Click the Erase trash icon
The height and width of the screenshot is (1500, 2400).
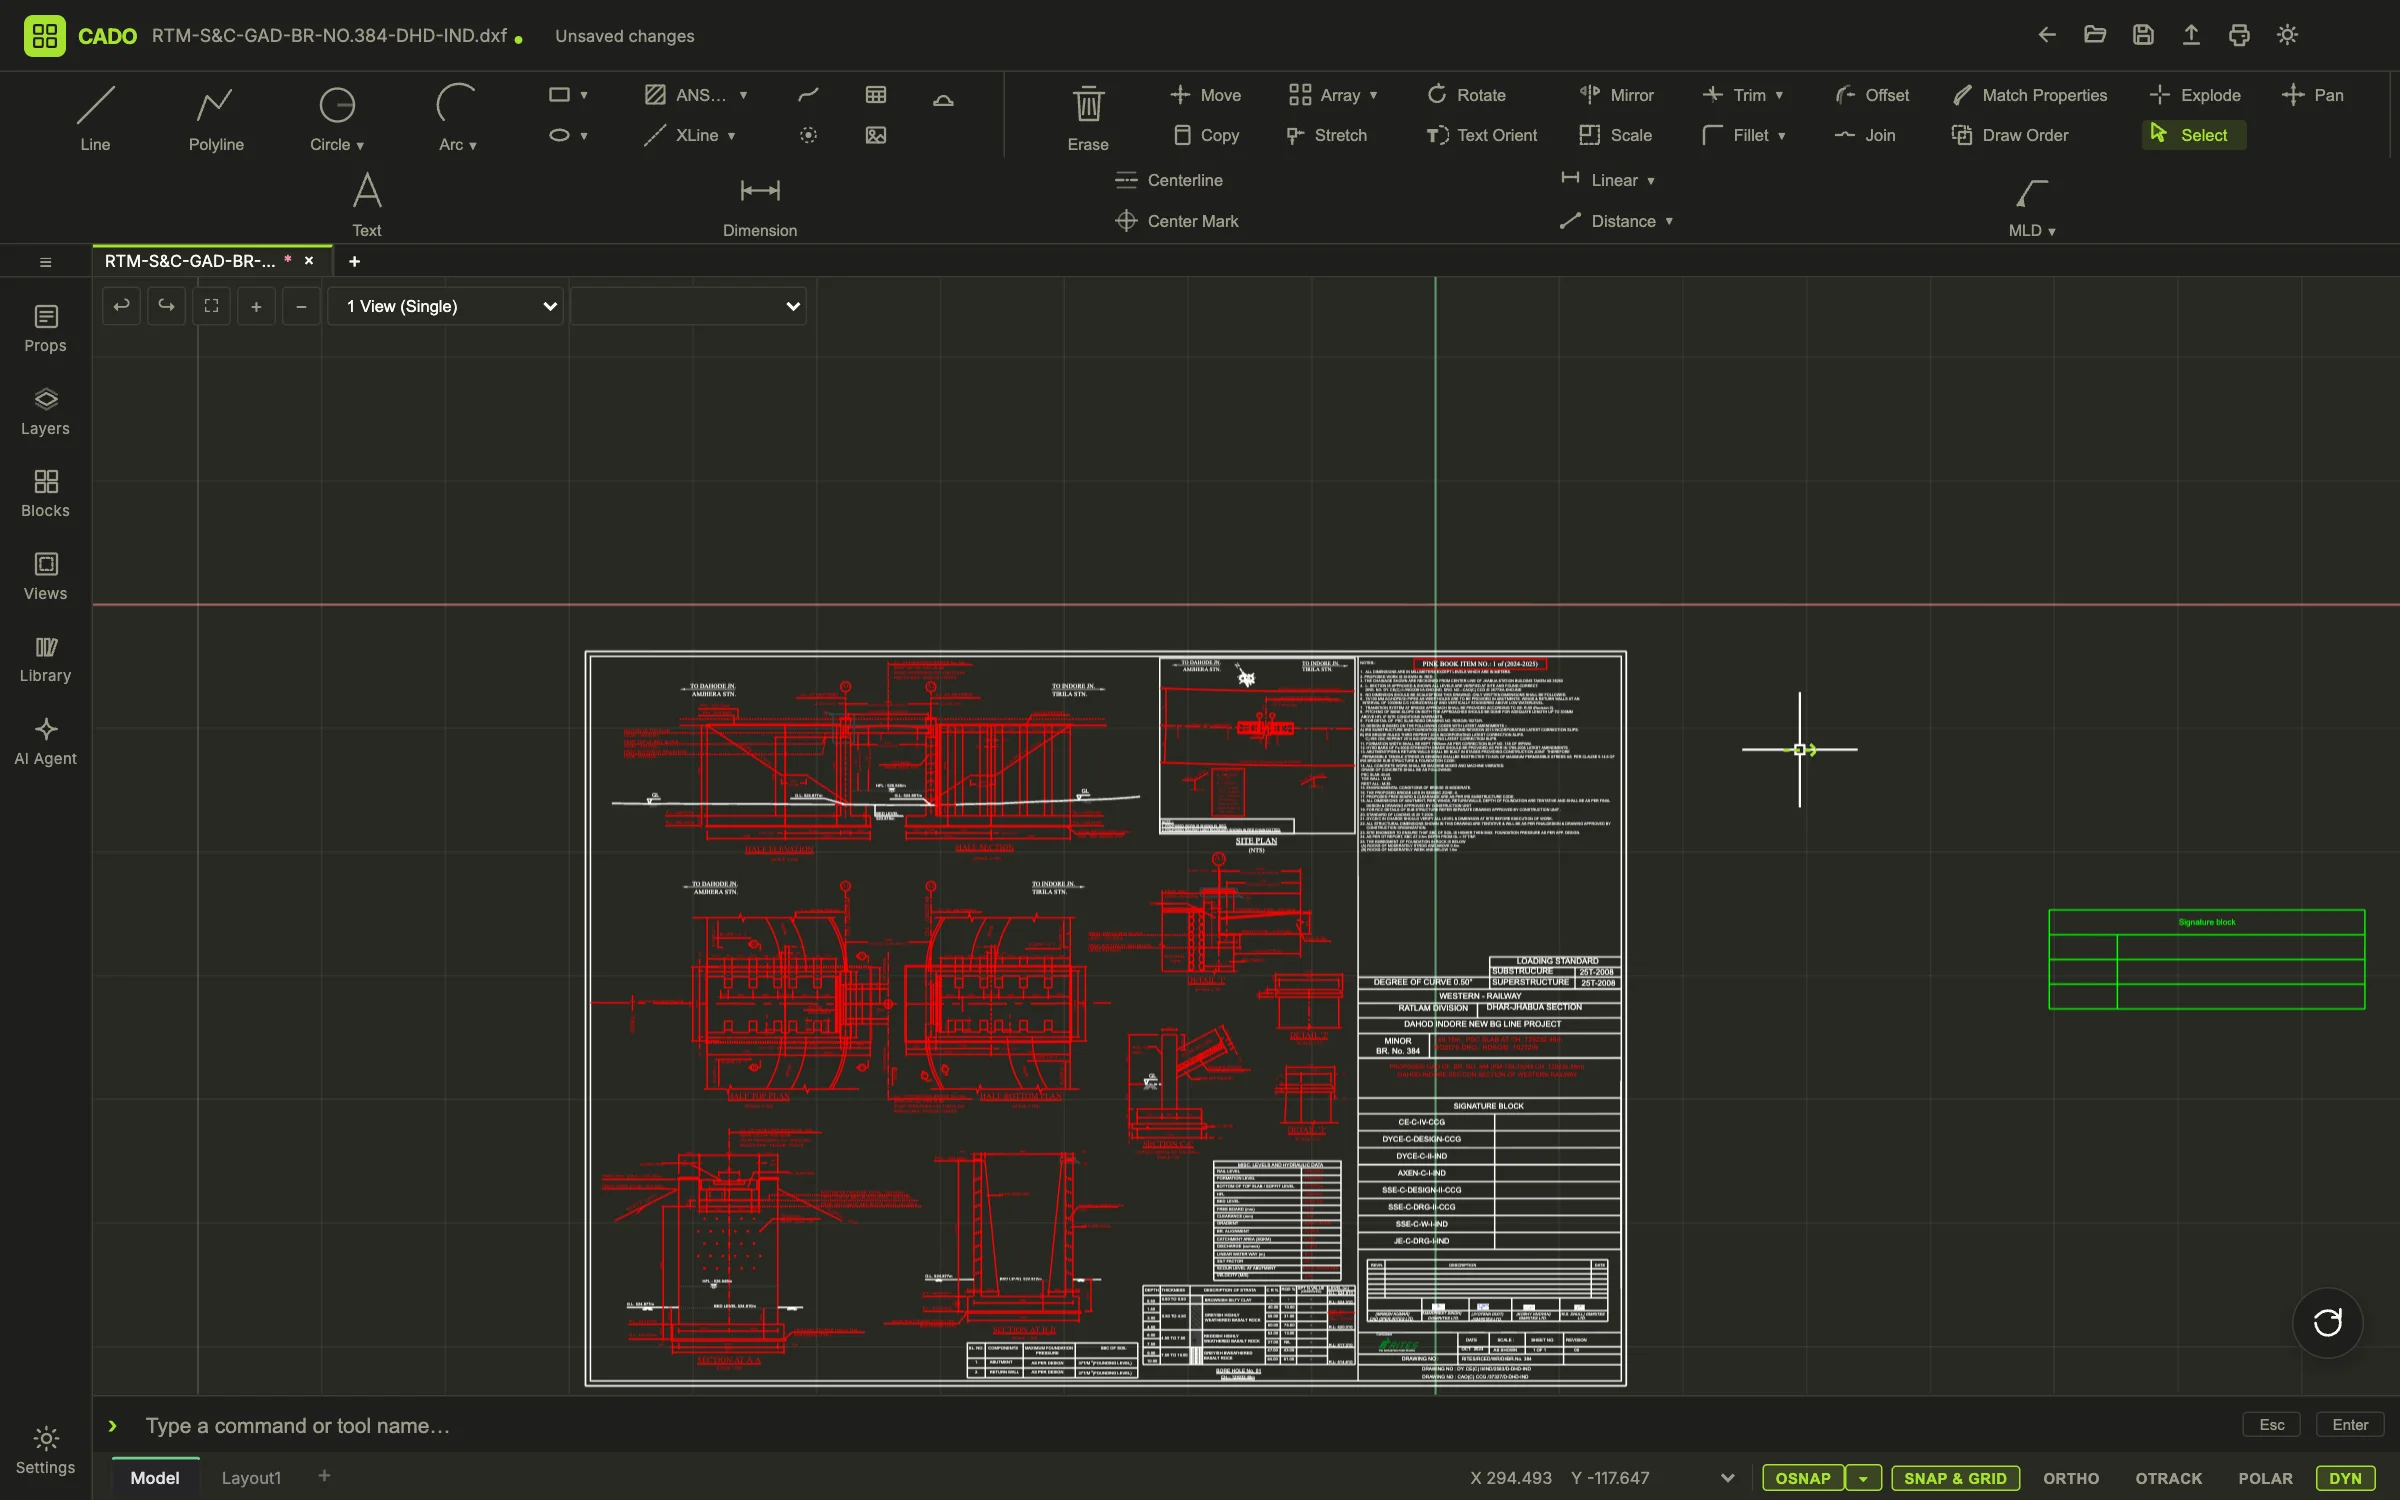[1088, 104]
